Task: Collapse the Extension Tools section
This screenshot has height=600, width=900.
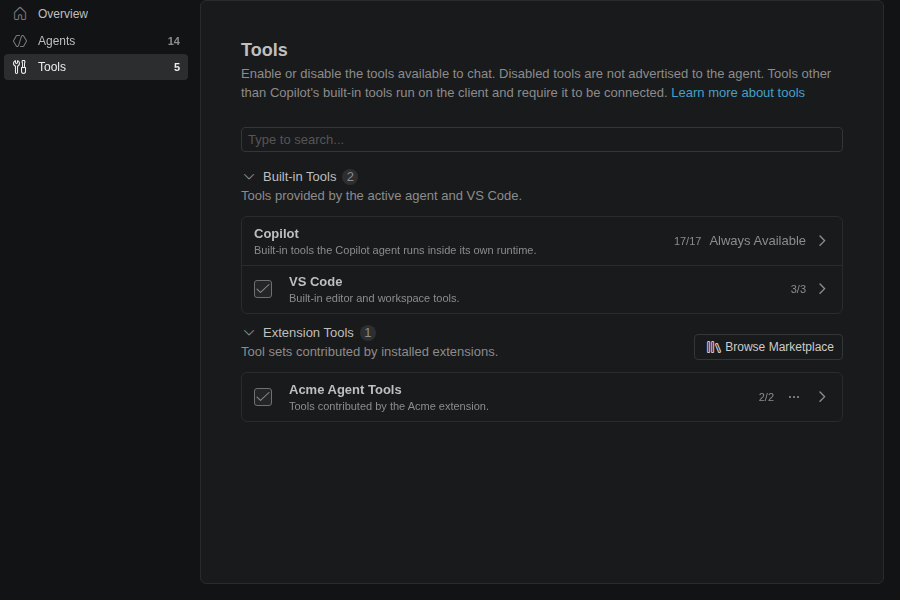Action: click(x=249, y=333)
